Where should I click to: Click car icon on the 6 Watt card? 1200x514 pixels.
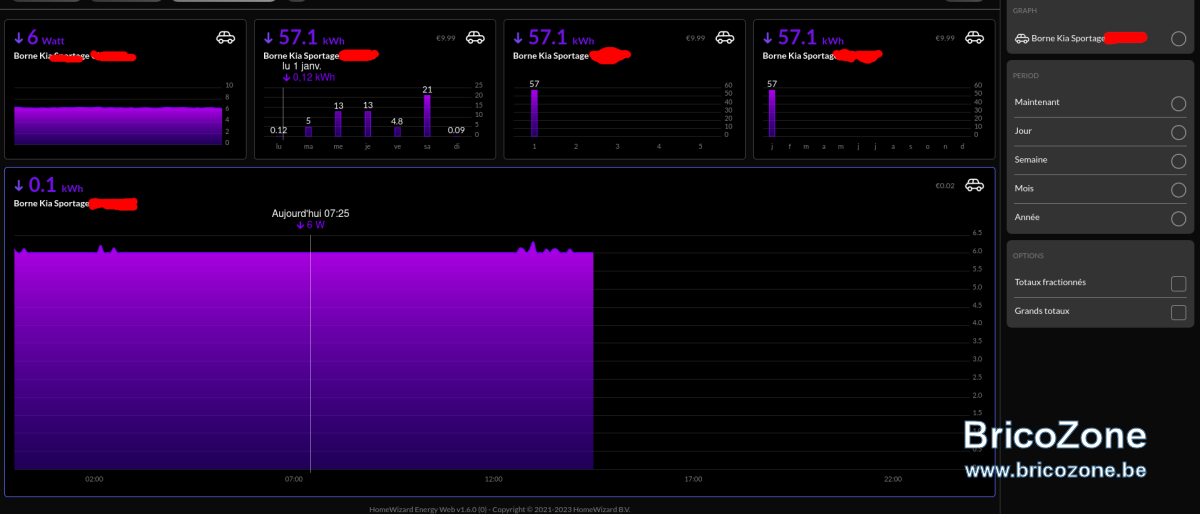coord(226,37)
